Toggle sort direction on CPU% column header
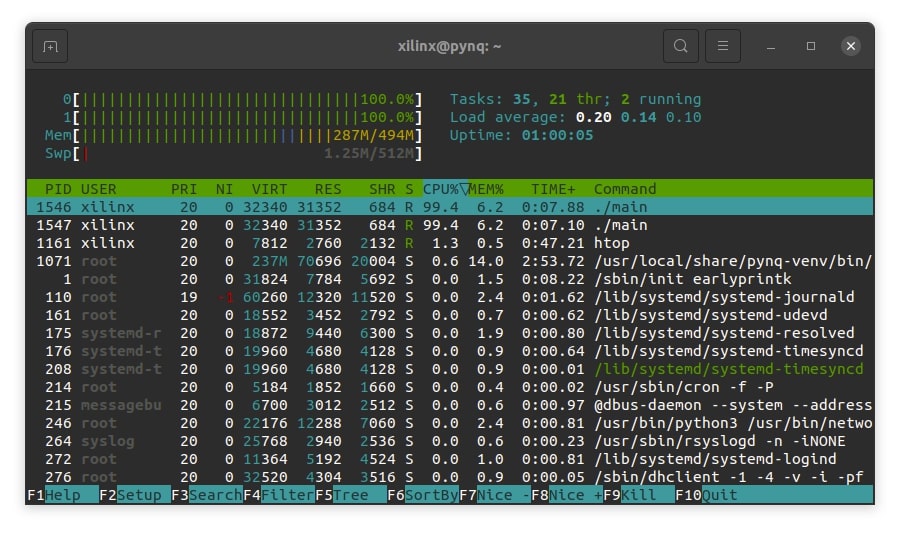900x533 pixels. 445,189
